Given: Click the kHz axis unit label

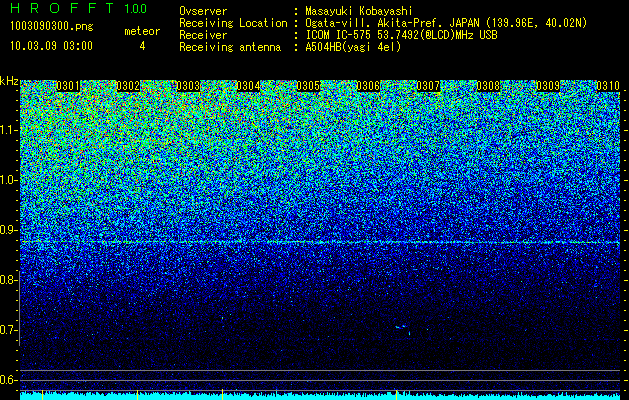Looking at the screenshot, I should (x=9, y=82).
